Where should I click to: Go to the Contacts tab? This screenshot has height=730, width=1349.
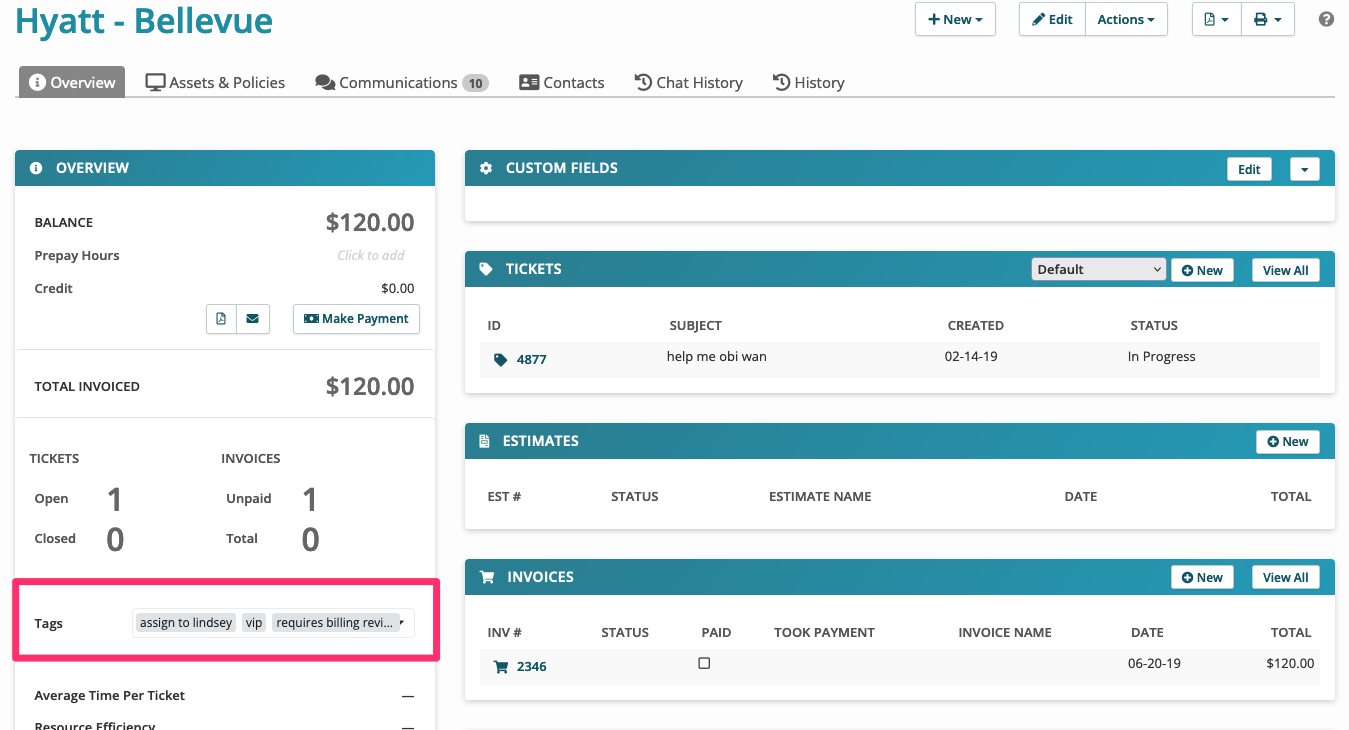point(562,82)
